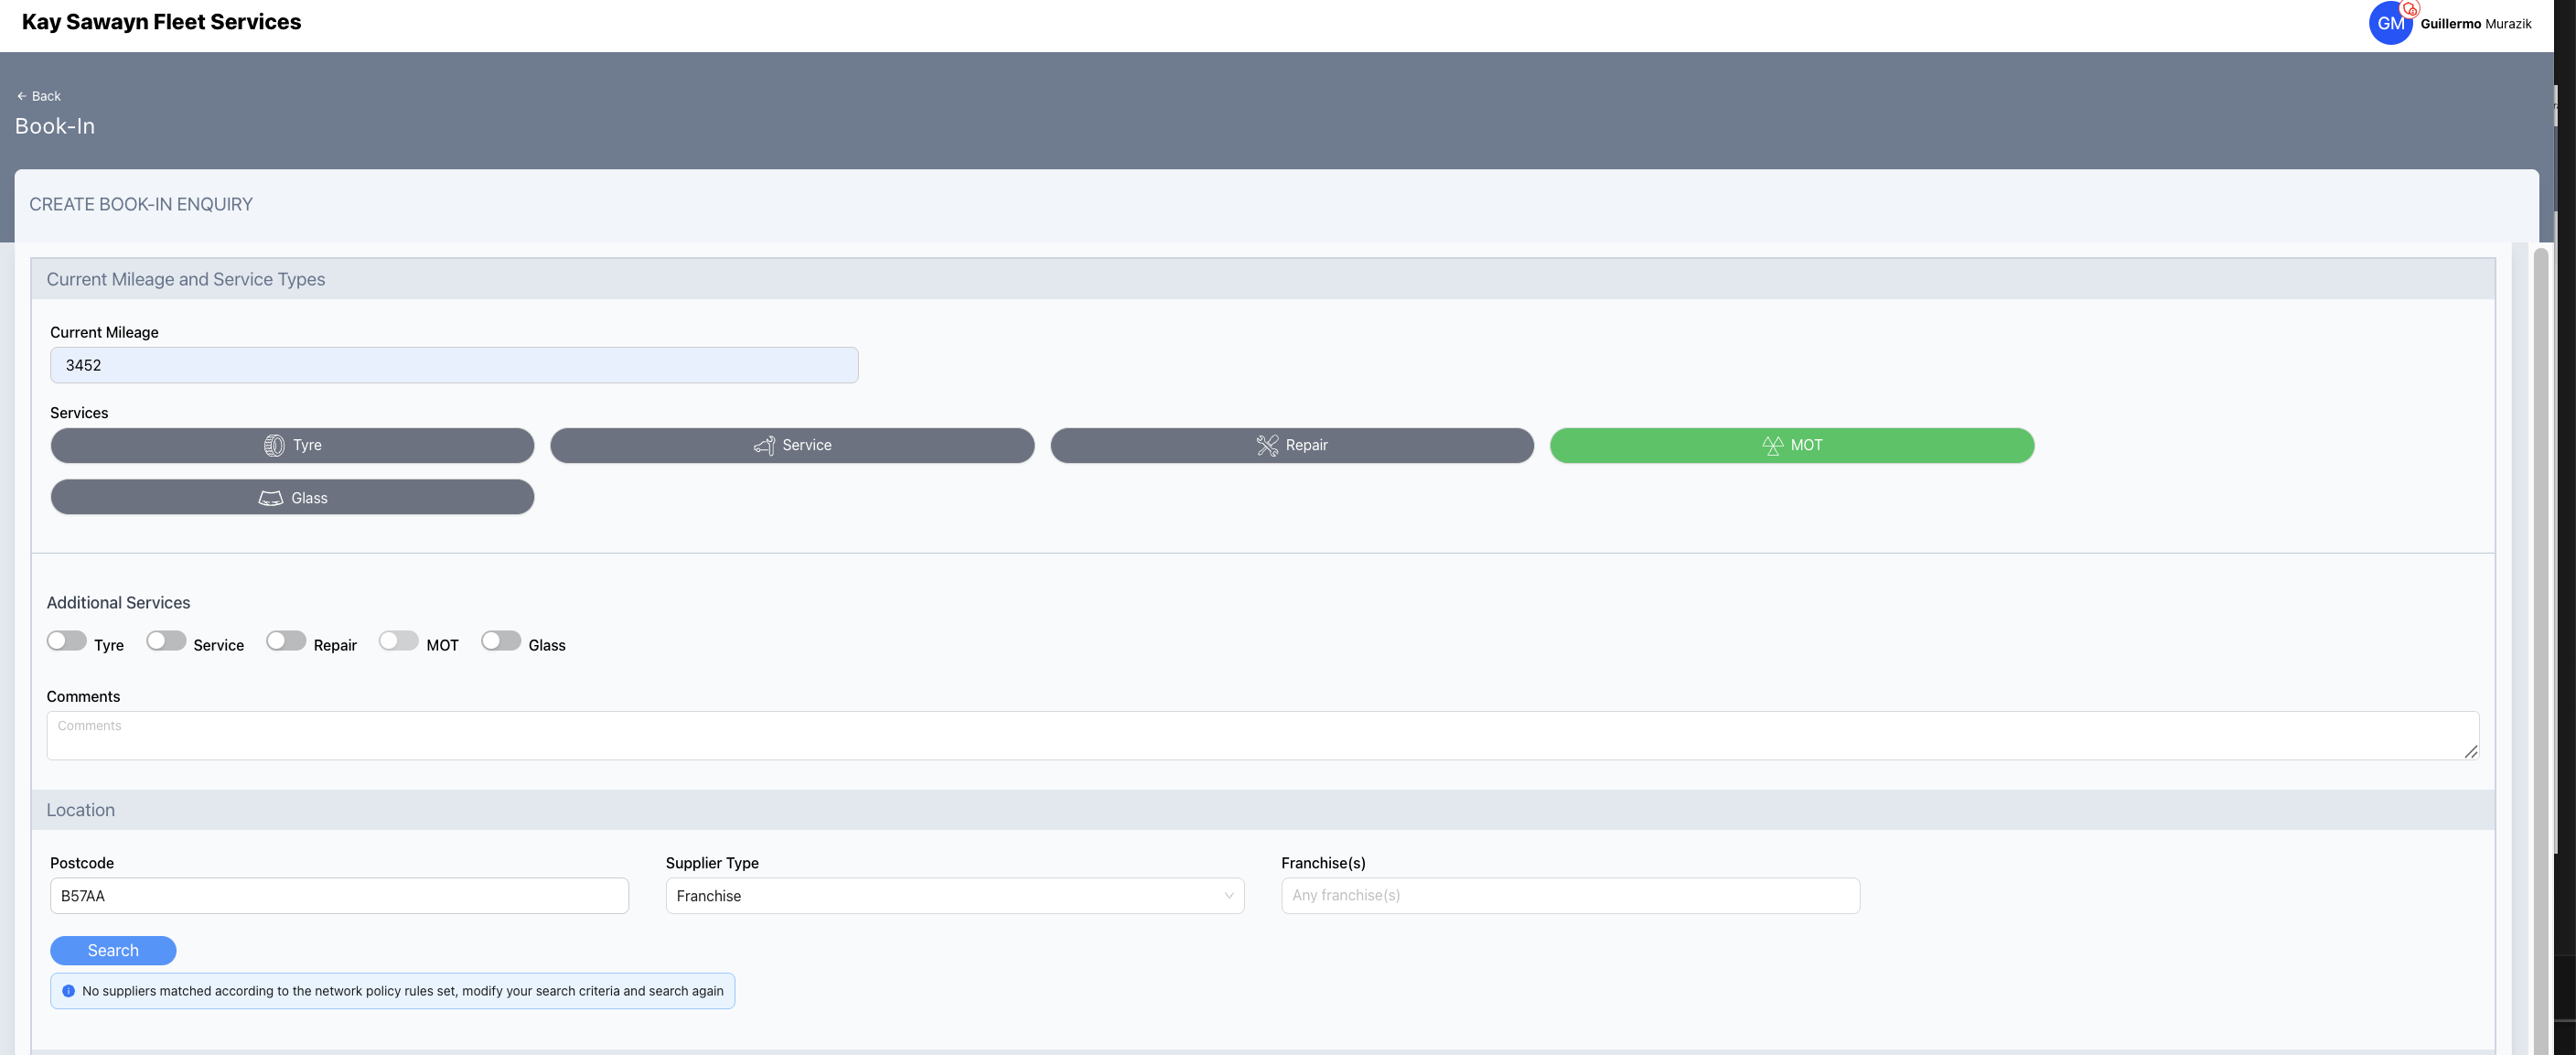The width and height of the screenshot is (2576, 1055).
Task: Click the Location section header
Action: (x=80, y=810)
